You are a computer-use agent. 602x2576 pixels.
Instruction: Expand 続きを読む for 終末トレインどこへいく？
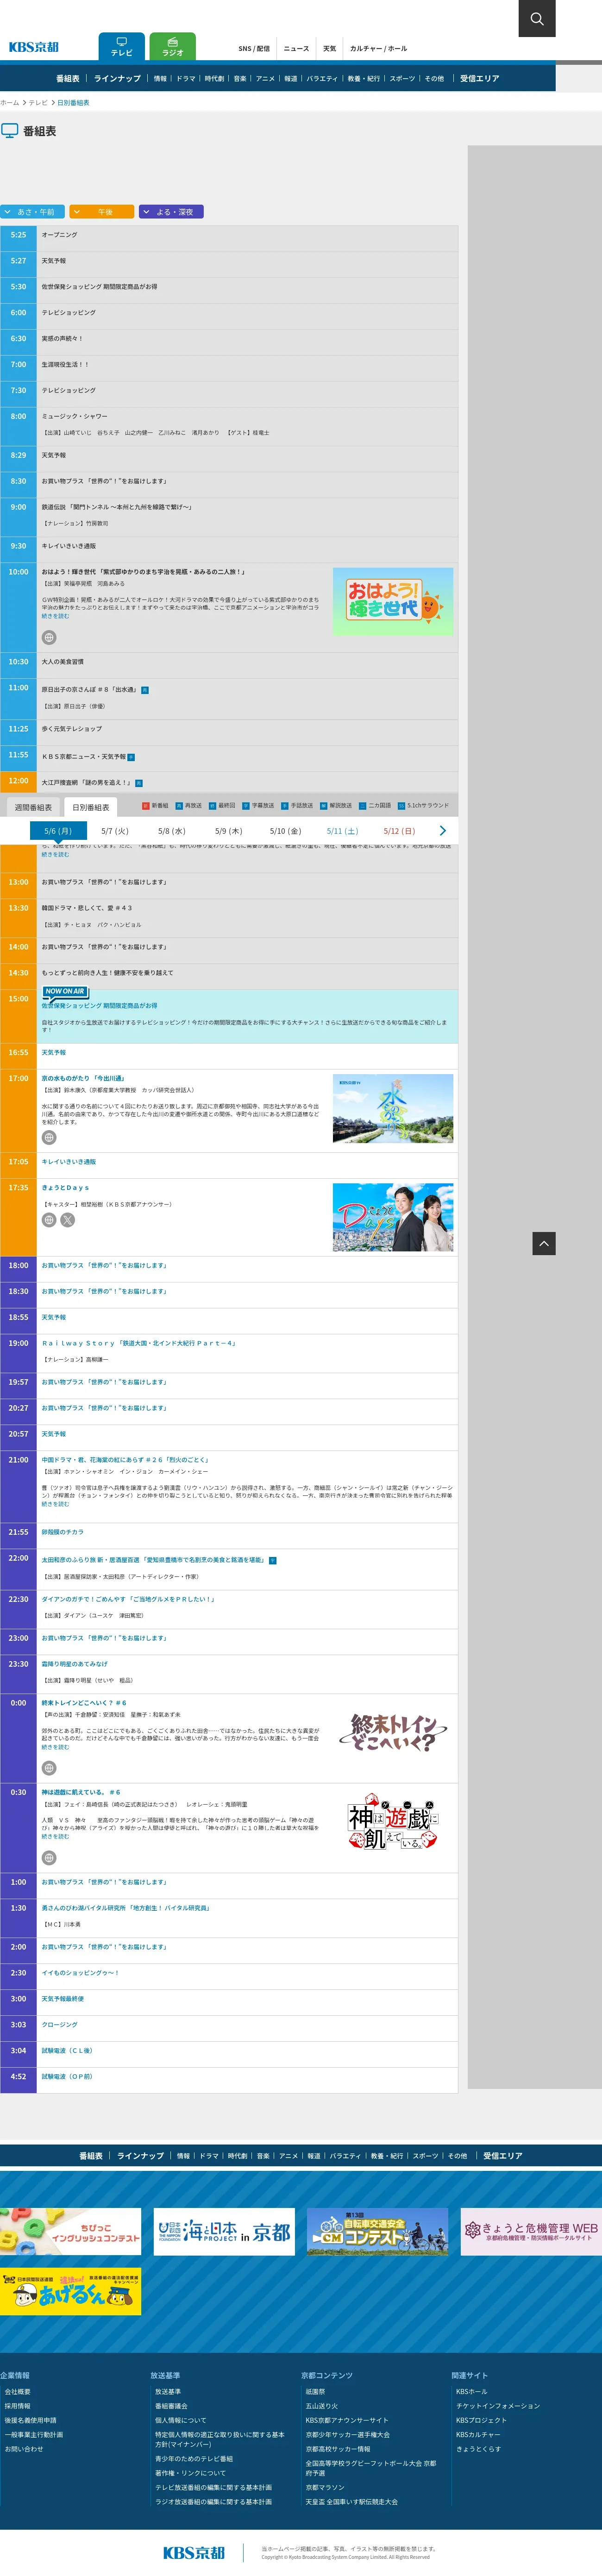pyautogui.click(x=55, y=1747)
